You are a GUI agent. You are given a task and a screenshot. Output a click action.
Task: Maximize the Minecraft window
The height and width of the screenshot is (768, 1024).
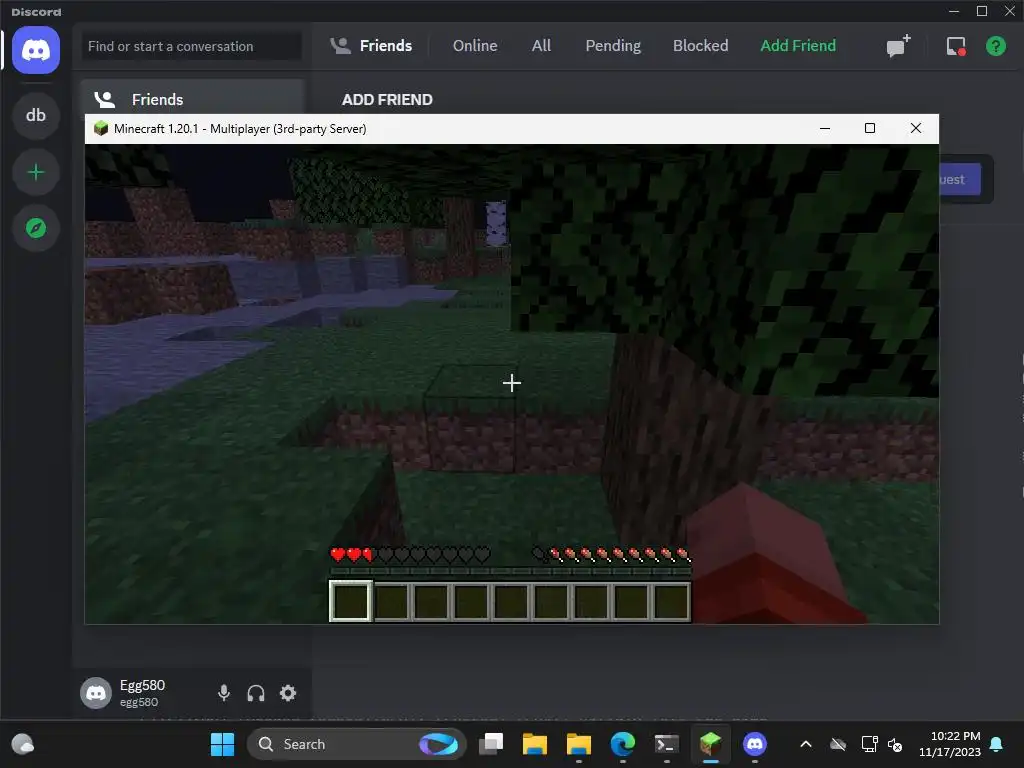pyautogui.click(x=869, y=128)
